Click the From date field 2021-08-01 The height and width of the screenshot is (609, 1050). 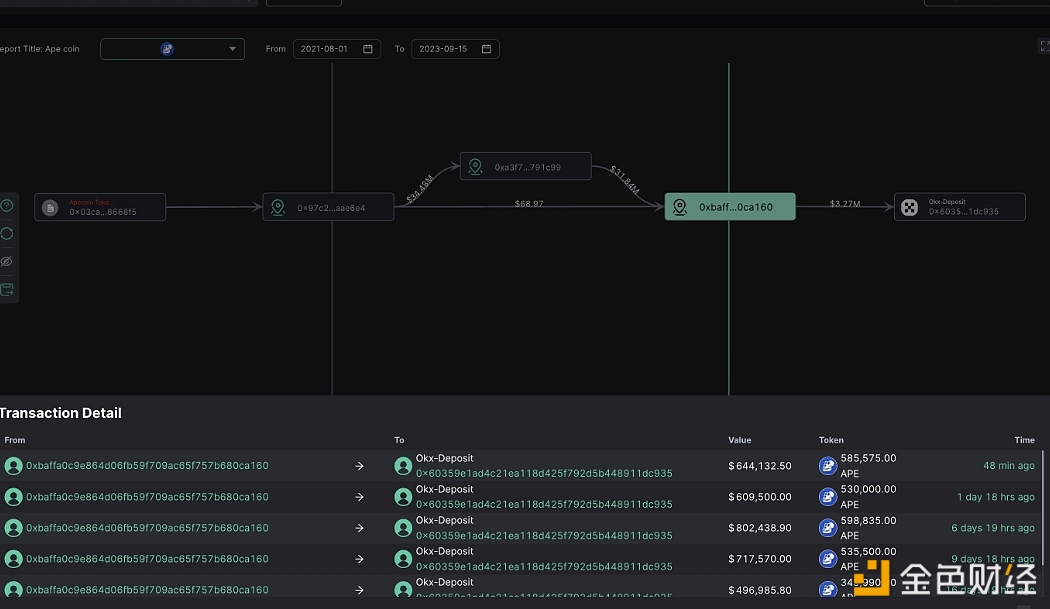(x=337, y=49)
